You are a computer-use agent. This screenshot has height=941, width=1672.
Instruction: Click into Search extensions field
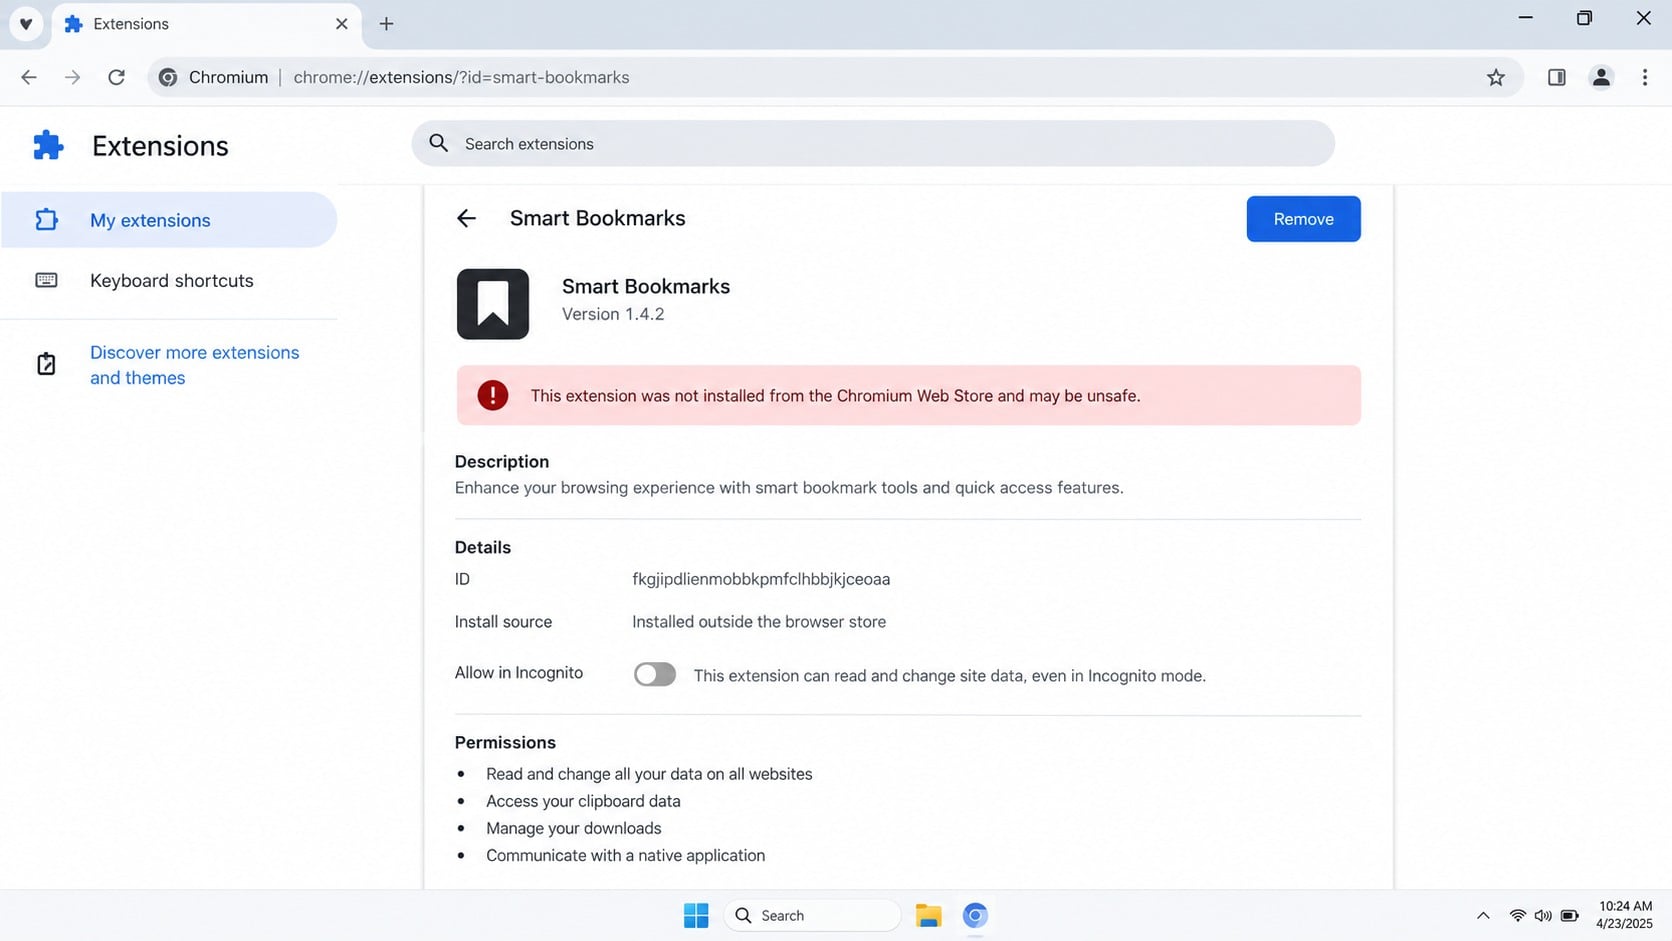point(872,144)
